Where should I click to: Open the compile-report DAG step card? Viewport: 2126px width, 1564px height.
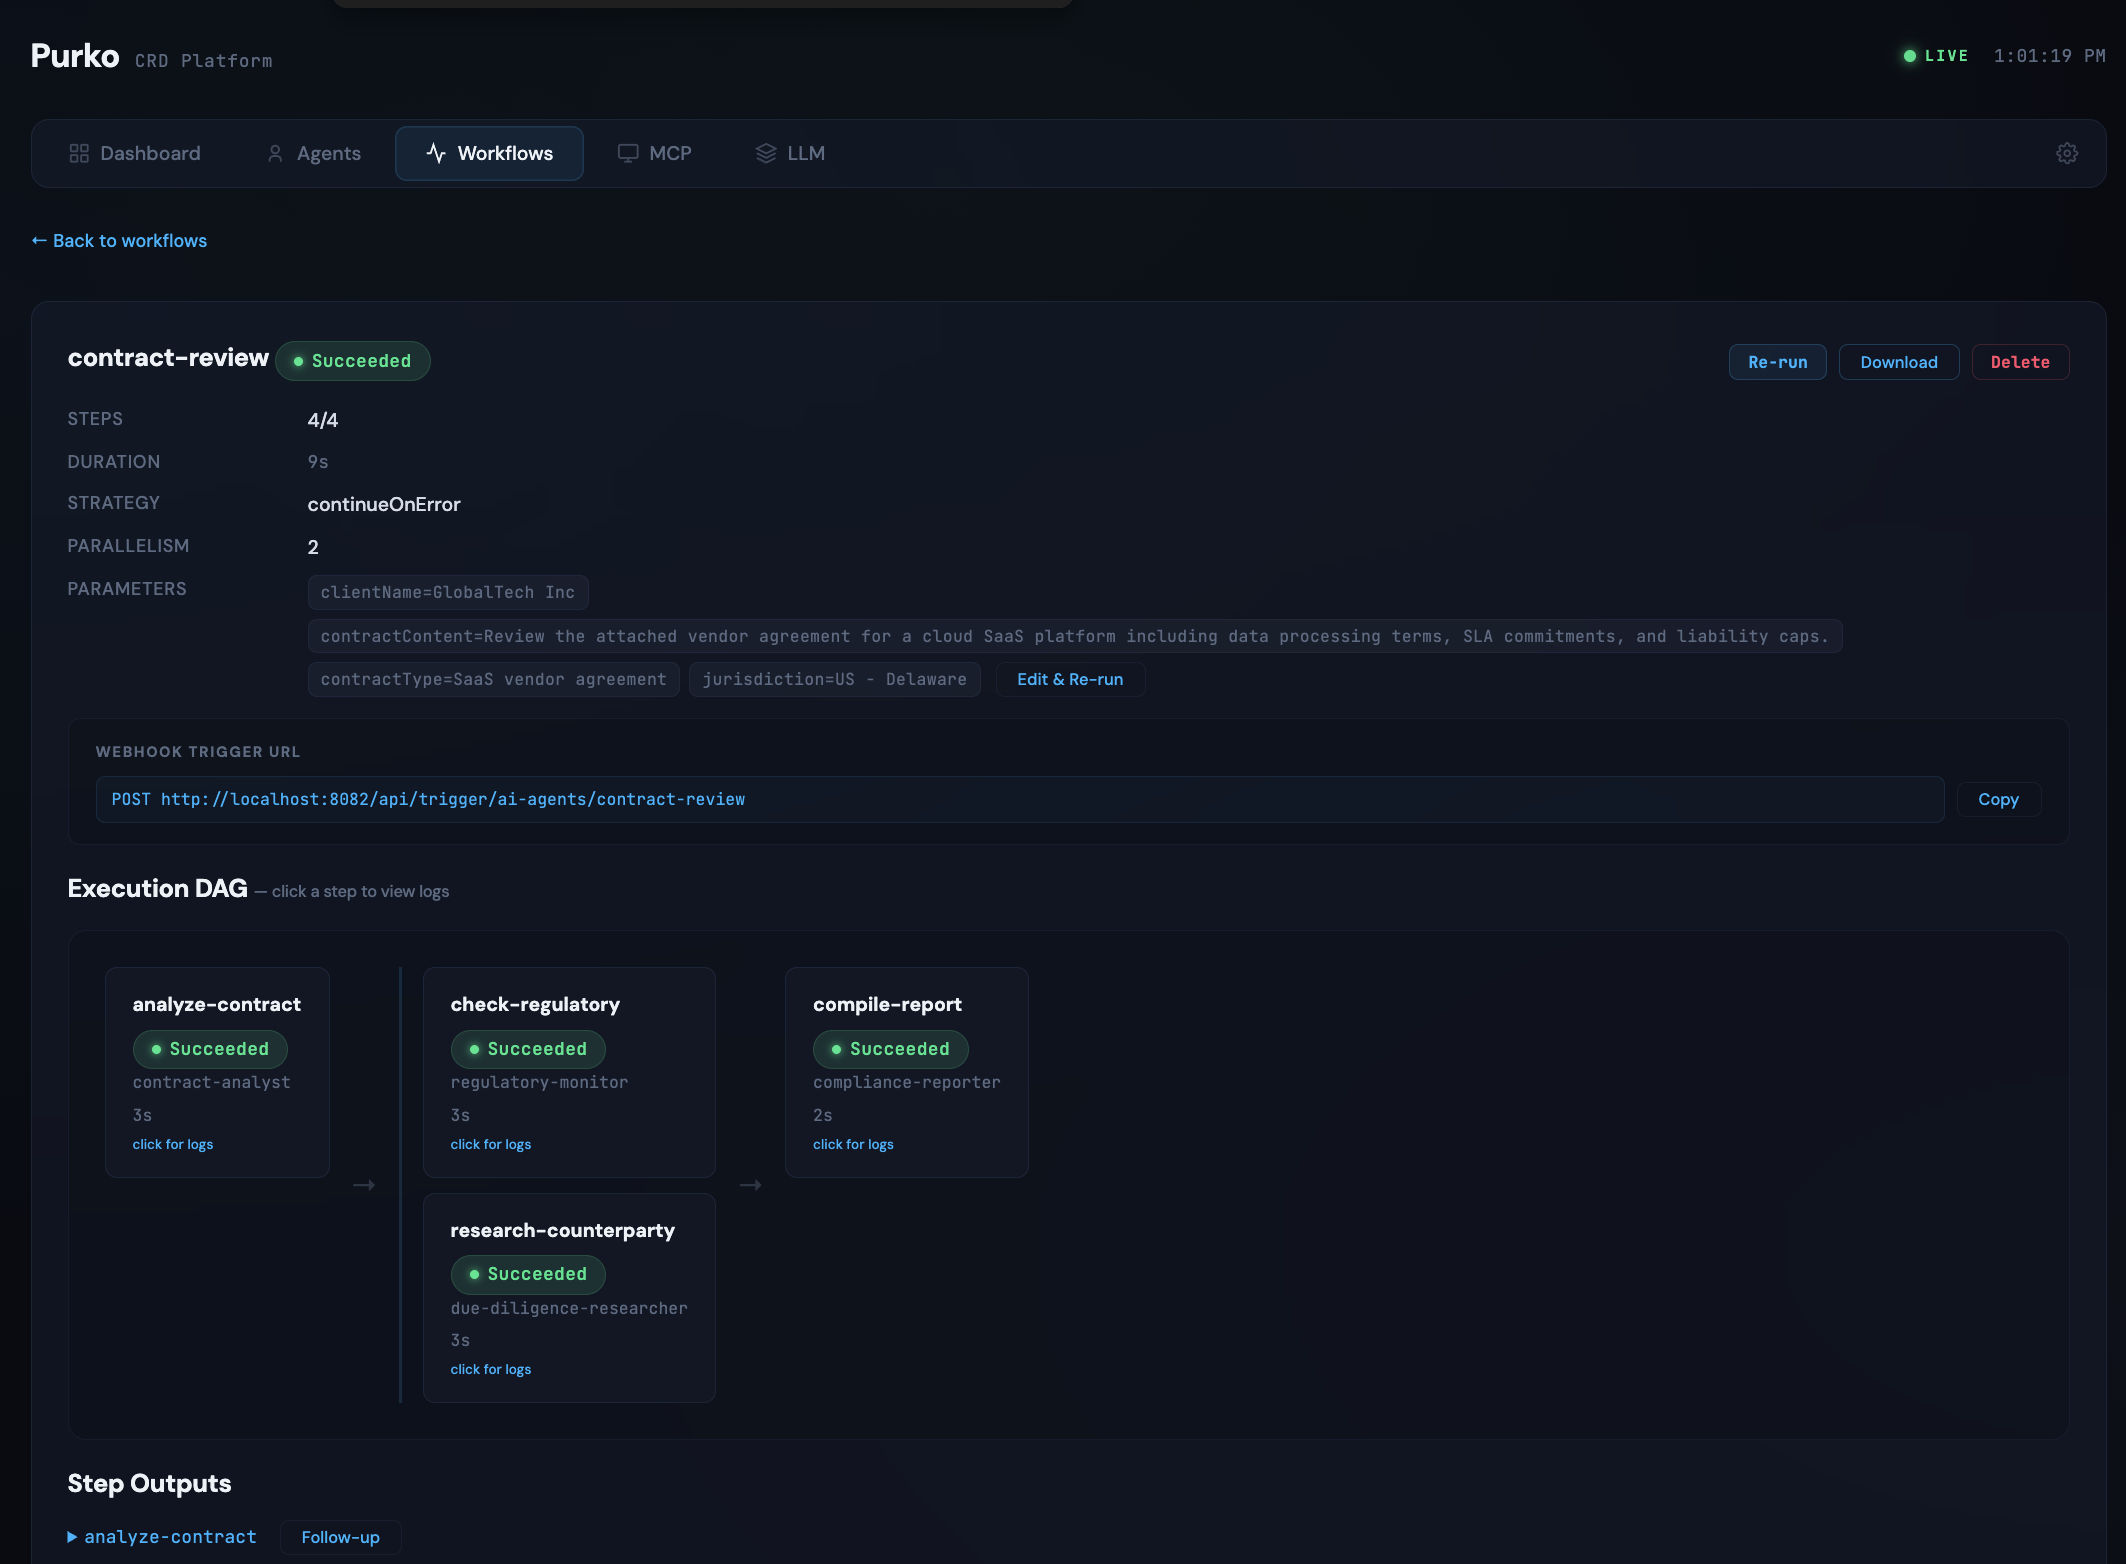click(x=906, y=1072)
